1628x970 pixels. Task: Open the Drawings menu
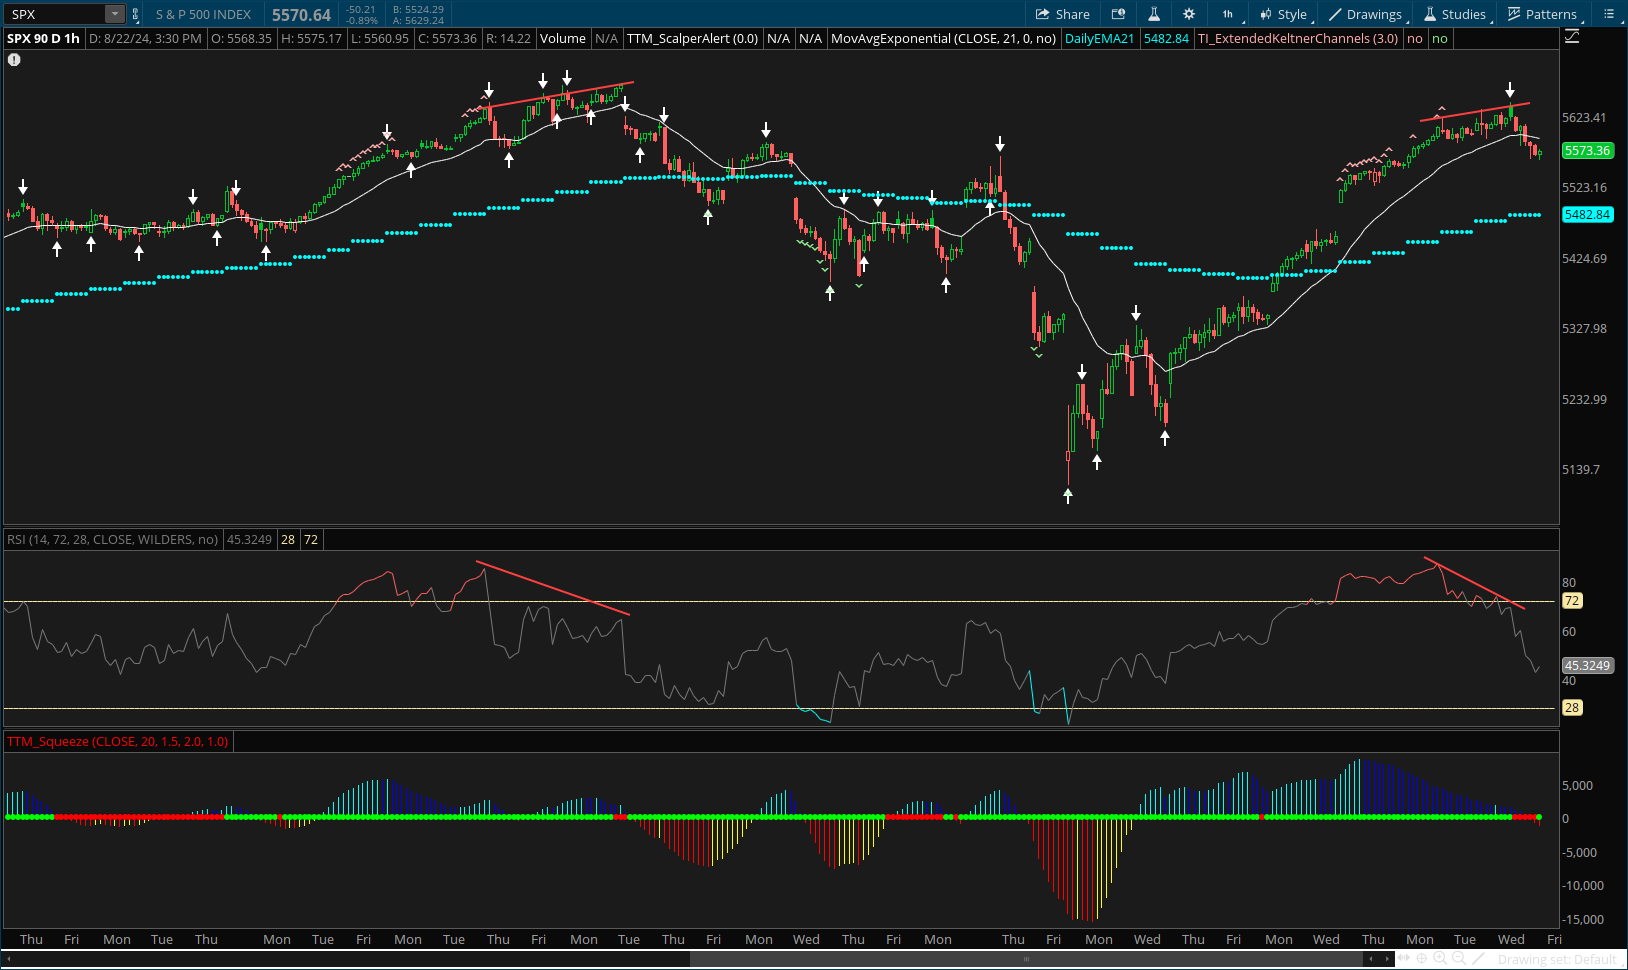pos(1366,14)
